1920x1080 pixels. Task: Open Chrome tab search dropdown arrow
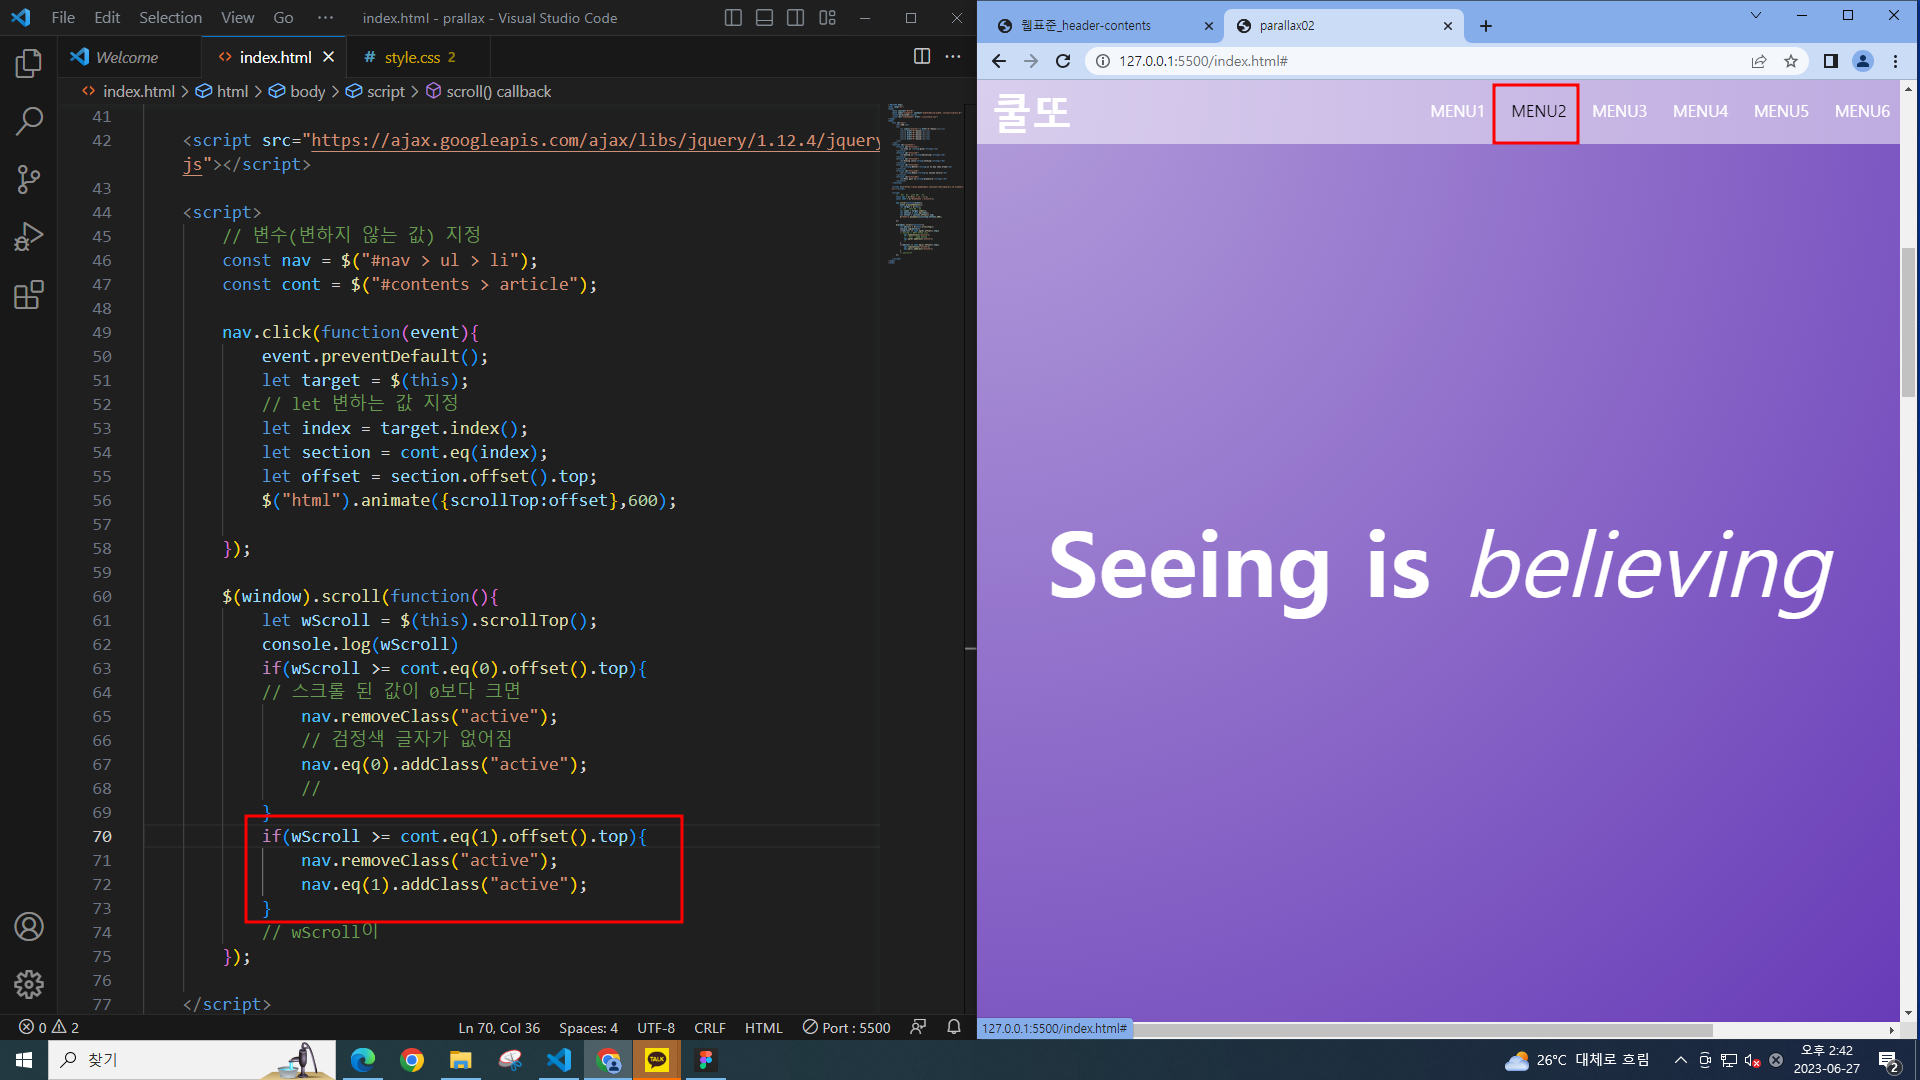click(1755, 16)
